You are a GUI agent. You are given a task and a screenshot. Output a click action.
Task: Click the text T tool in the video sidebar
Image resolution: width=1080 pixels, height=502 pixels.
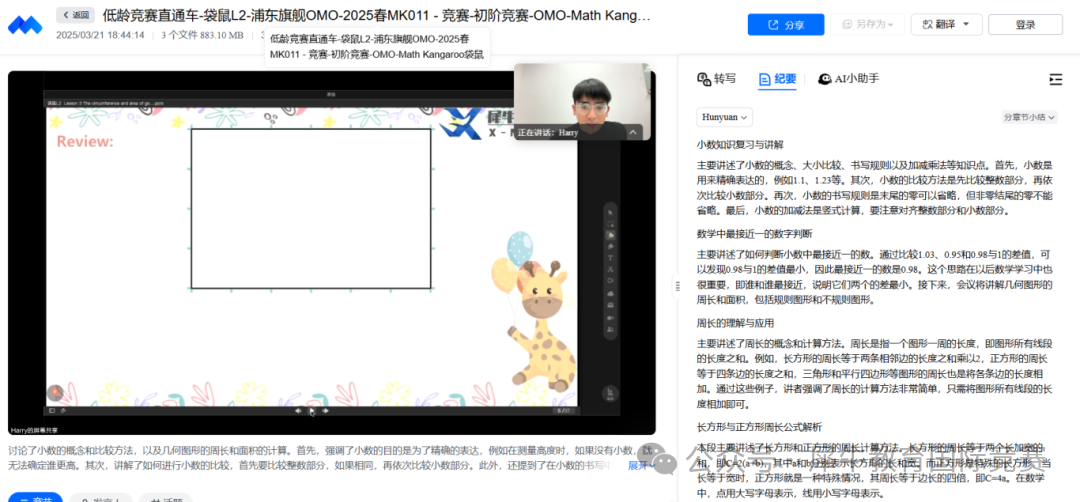[x=610, y=258]
